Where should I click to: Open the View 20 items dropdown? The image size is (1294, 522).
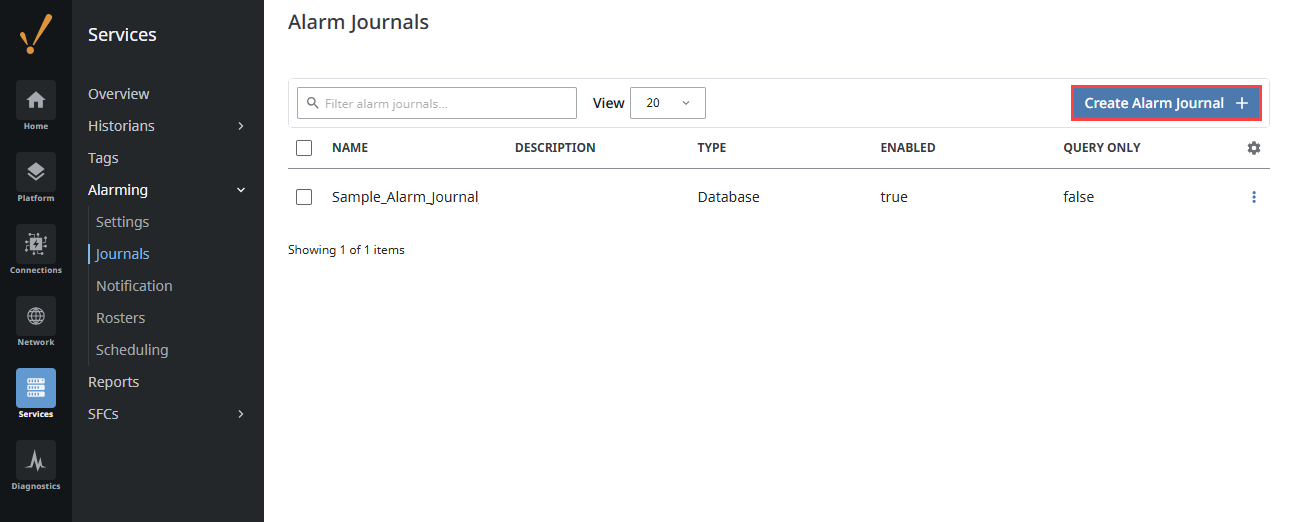click(x=668, y=103)
